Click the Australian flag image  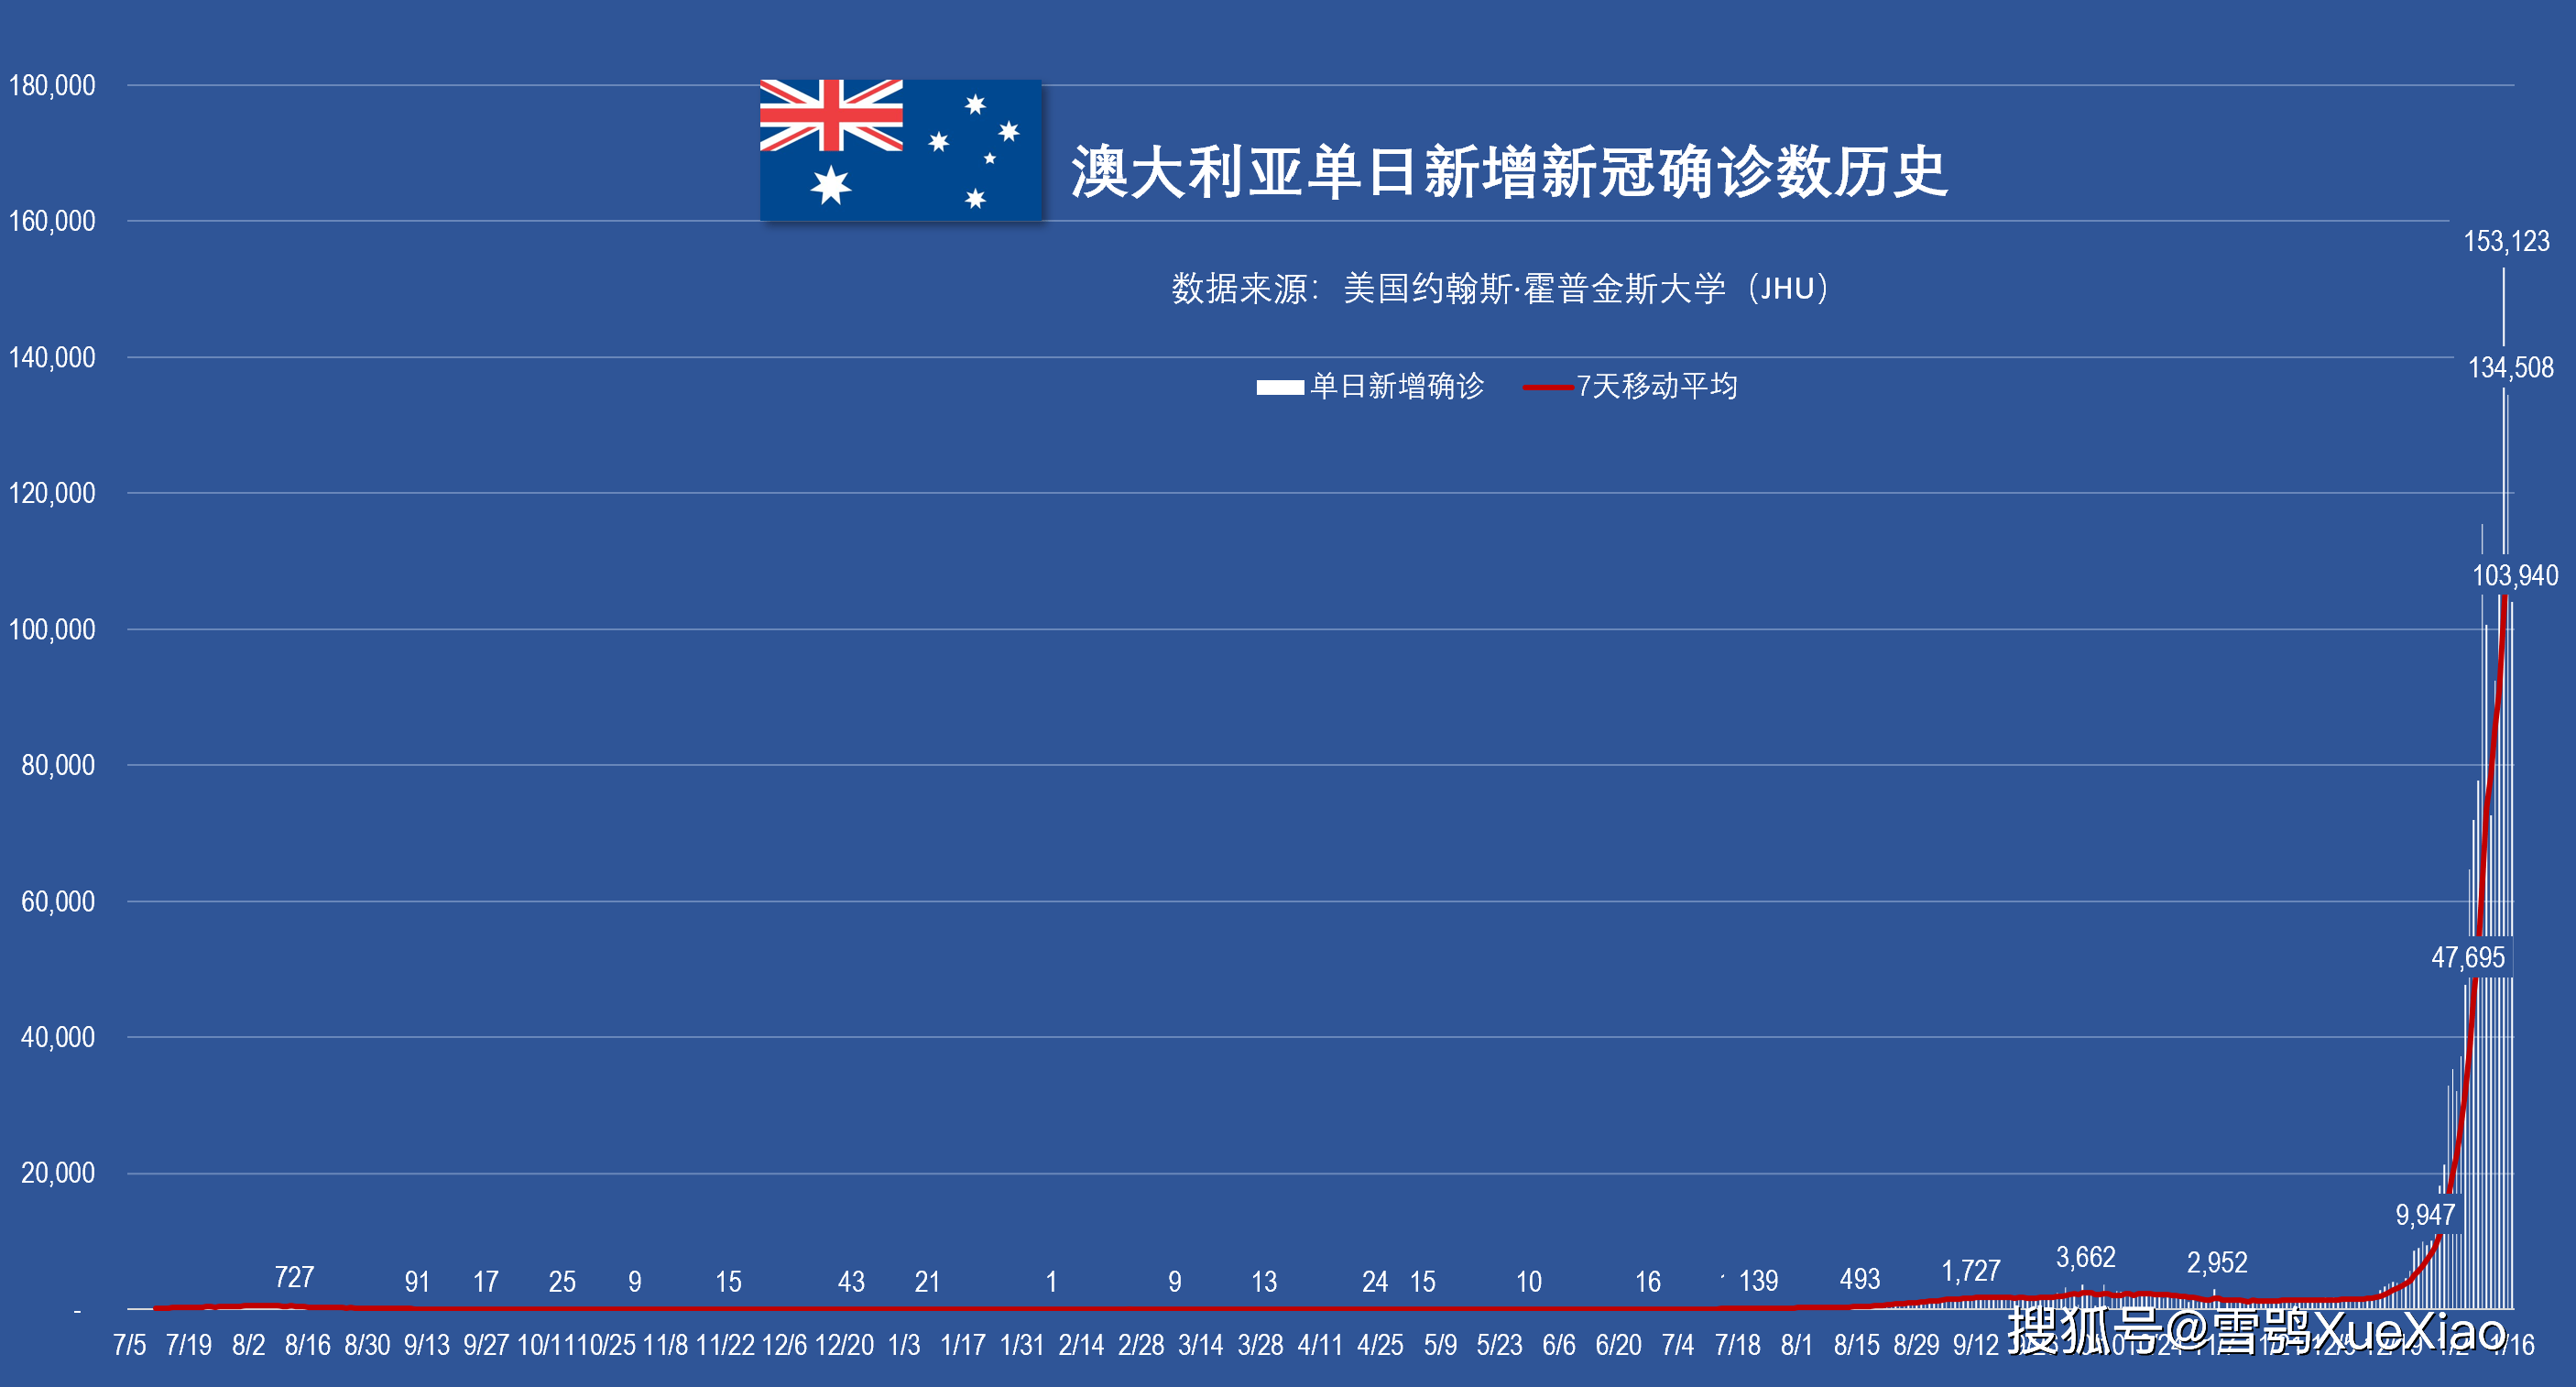900,150
